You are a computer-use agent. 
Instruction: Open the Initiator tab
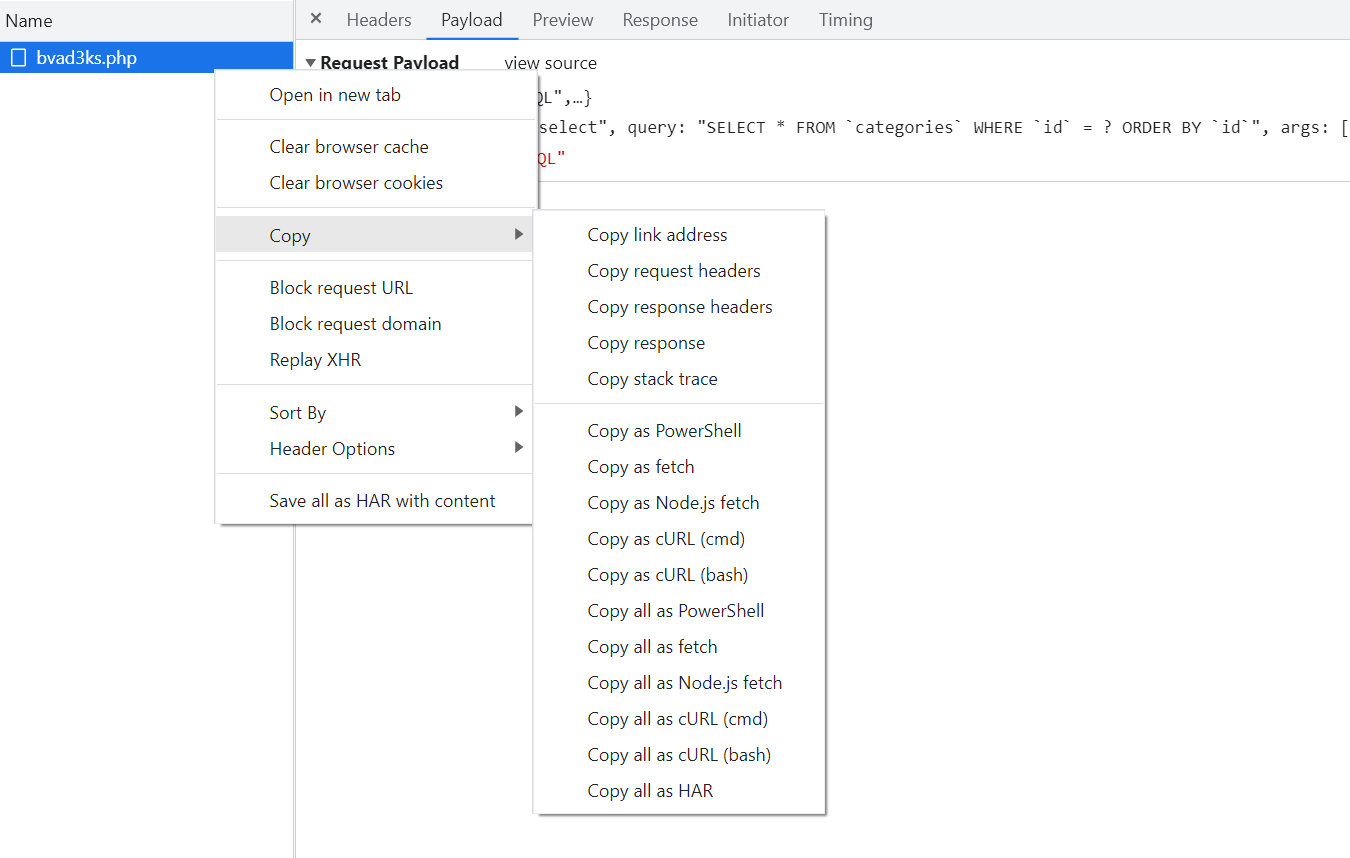pyautogui.click(x=758, y=20)
